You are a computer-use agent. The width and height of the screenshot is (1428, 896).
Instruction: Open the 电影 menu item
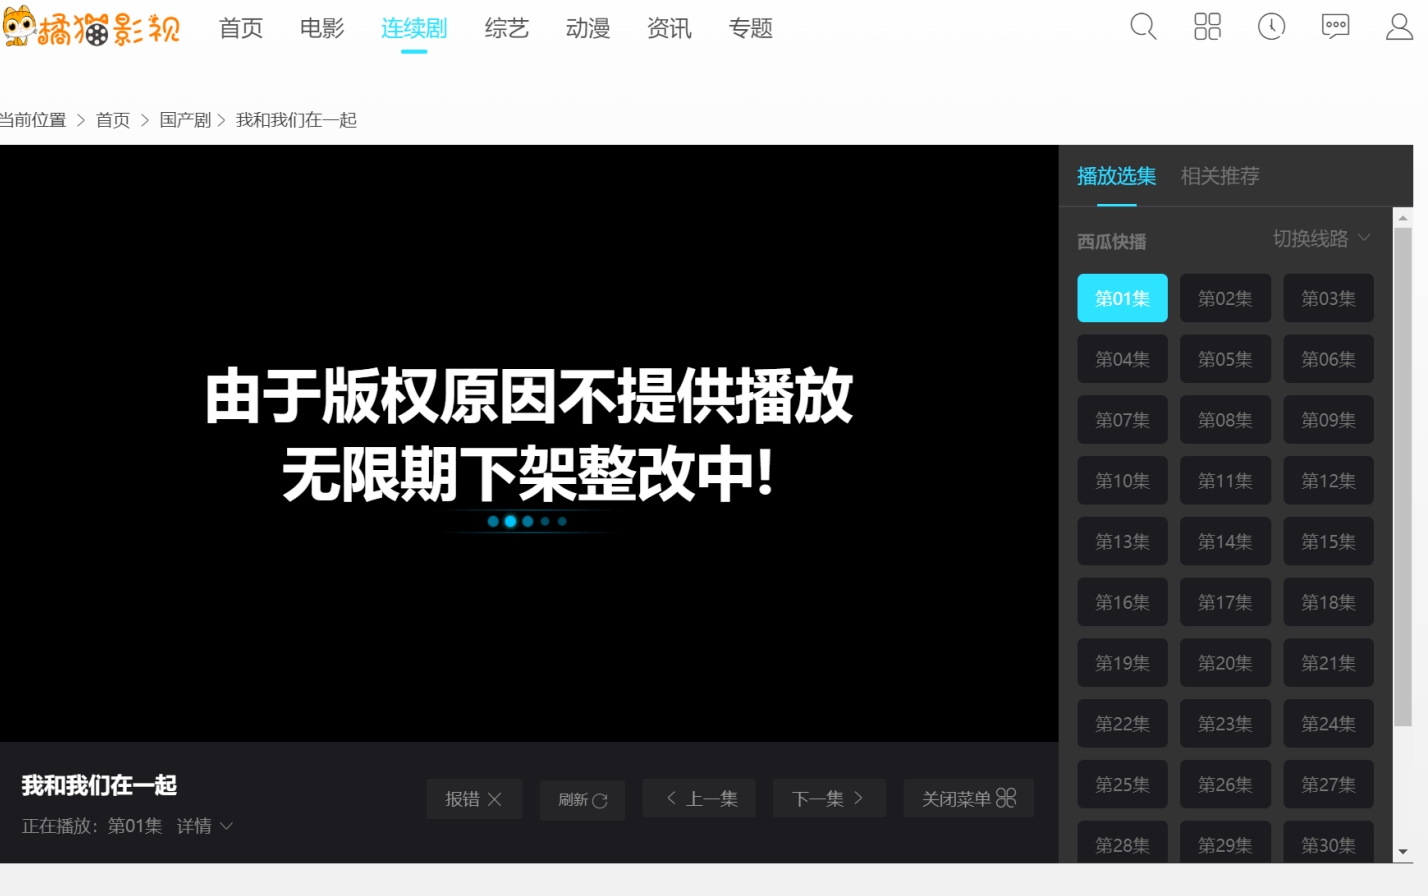click(x=322, y=29)
